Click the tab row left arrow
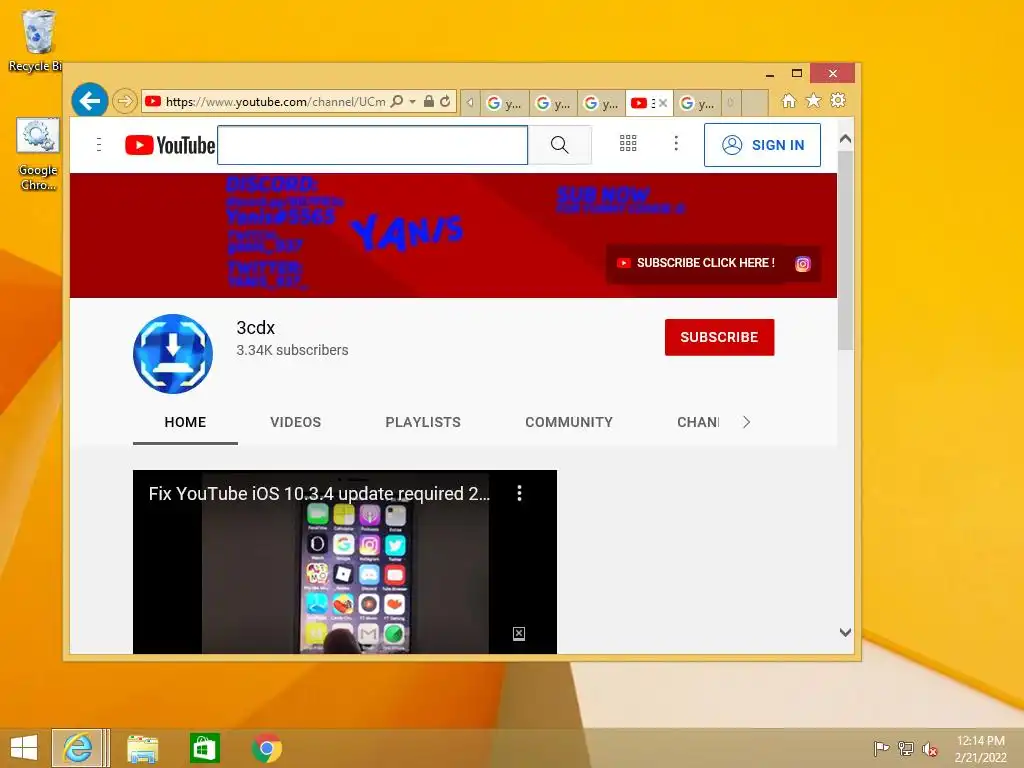Viewport: 1024px width, 768px height. pos(470,103)
